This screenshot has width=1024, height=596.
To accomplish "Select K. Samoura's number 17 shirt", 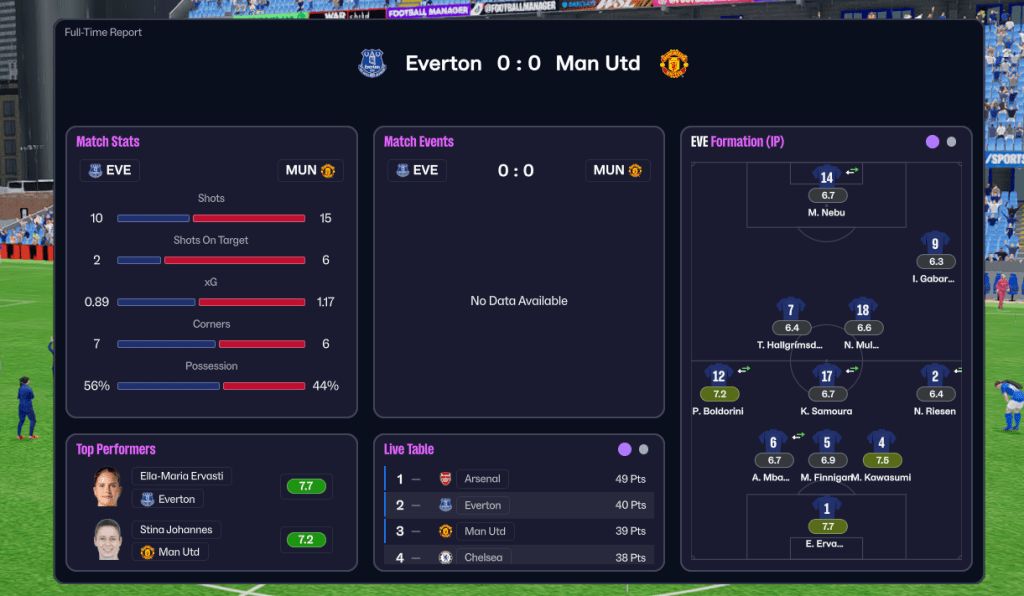I will (827, 375).
